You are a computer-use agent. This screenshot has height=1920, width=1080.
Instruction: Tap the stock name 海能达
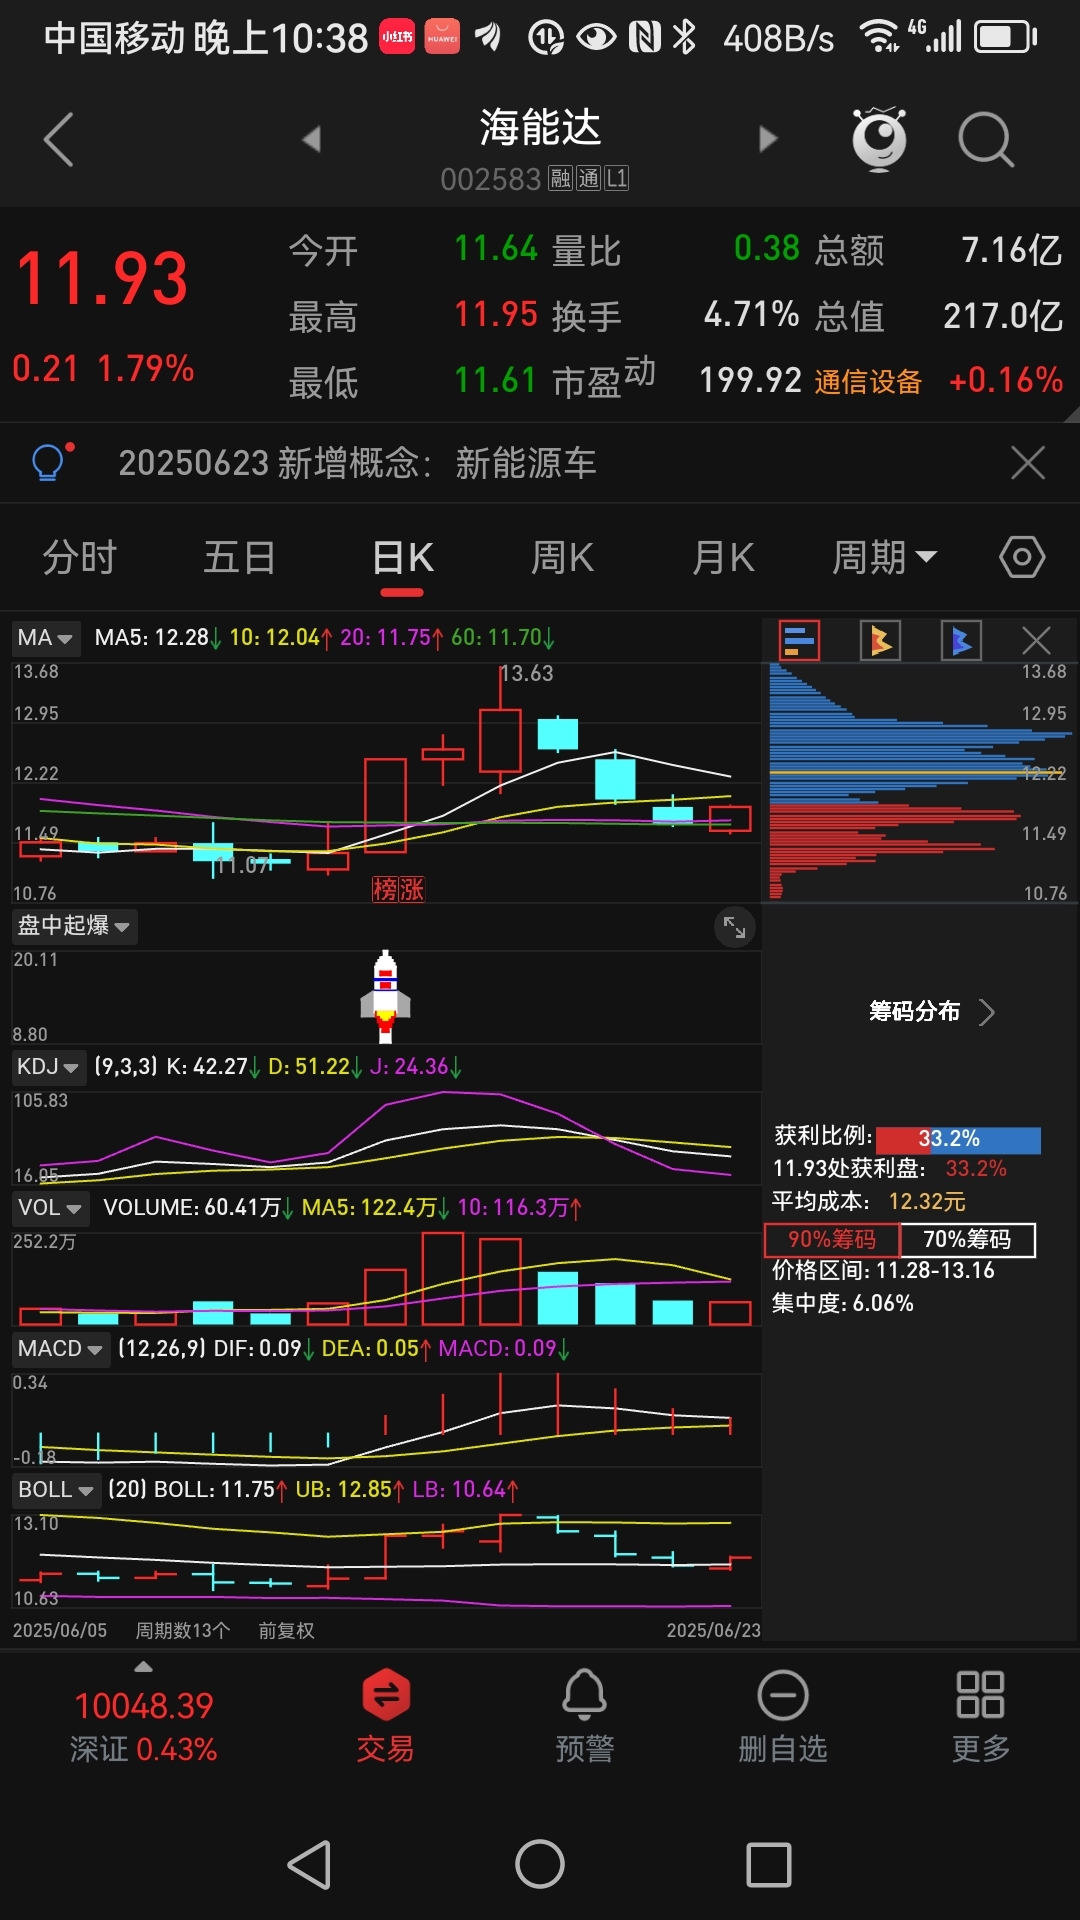tap(540, 127)
